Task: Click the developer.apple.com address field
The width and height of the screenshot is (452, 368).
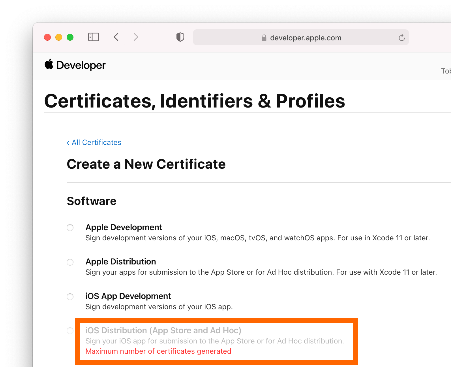Action: 301,37
